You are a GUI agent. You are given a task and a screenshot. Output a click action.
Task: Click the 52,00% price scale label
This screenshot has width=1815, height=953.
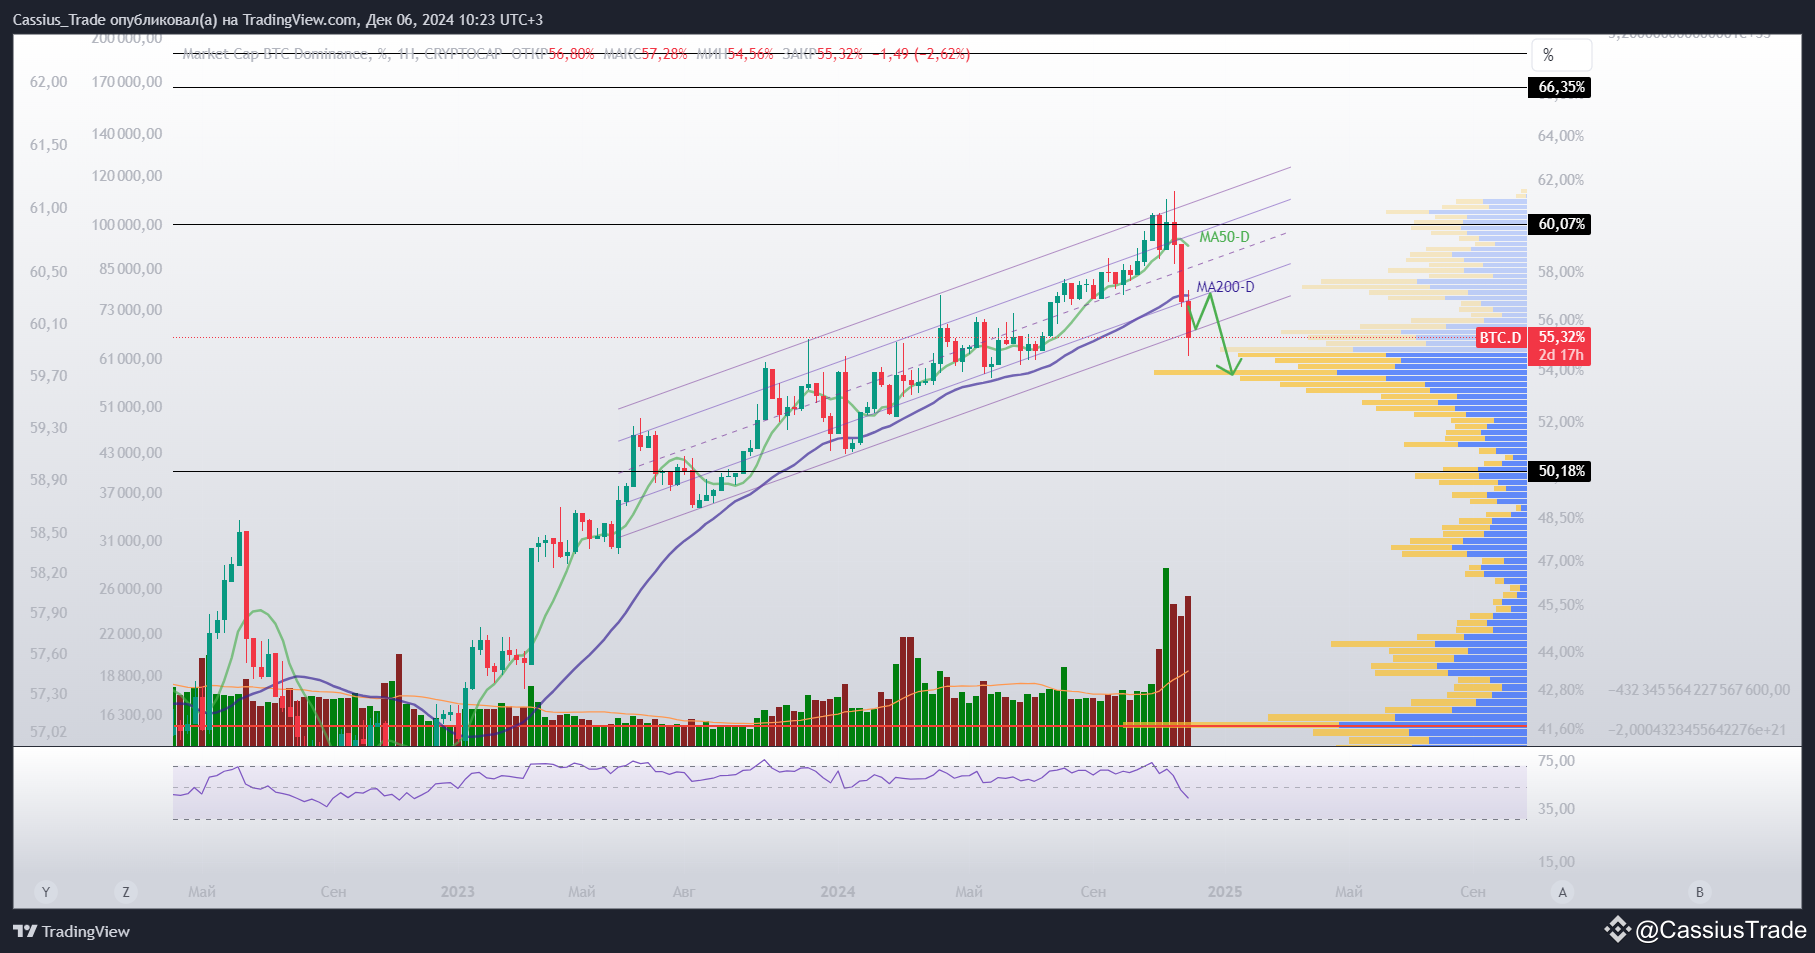pyautogui.click(x=1561, y=422)
